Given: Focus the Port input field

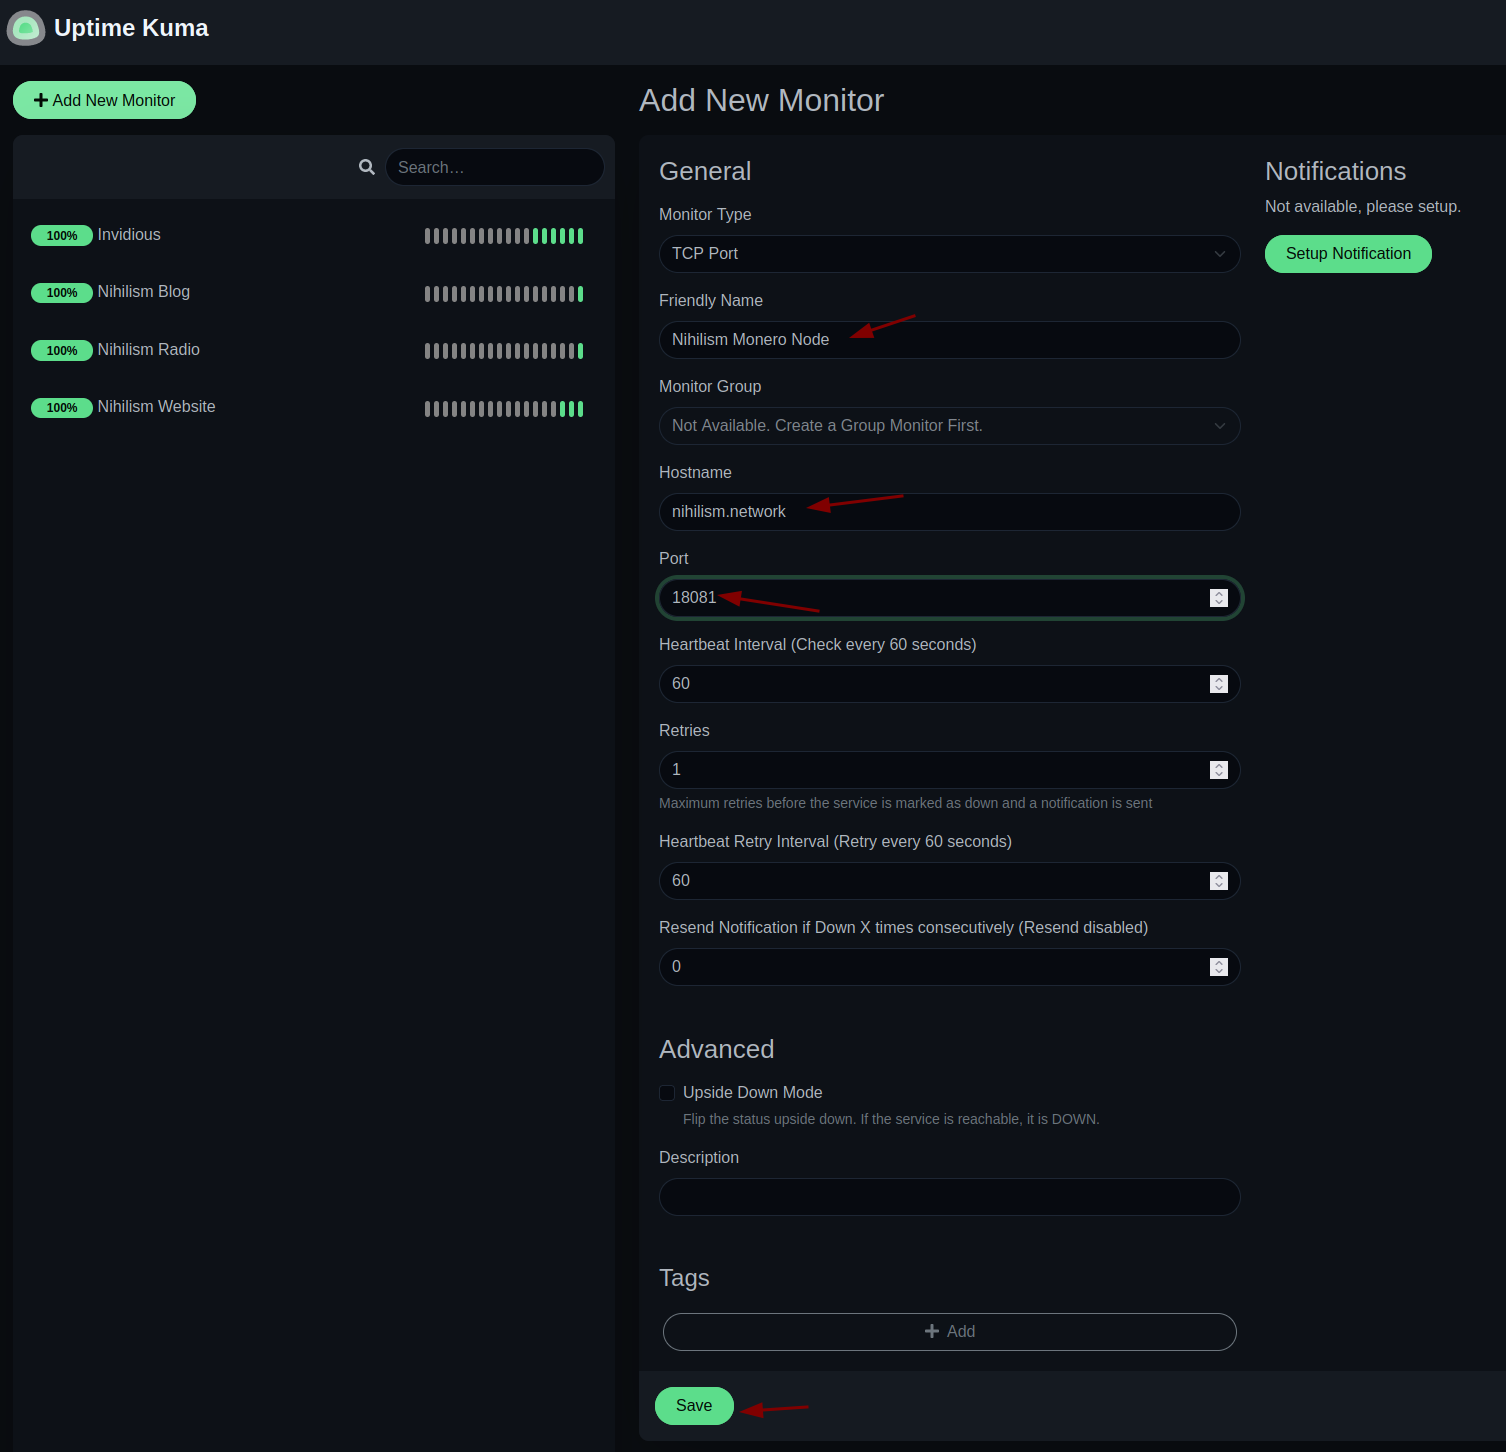Looking at the screenshot, I should click(949, 598).
